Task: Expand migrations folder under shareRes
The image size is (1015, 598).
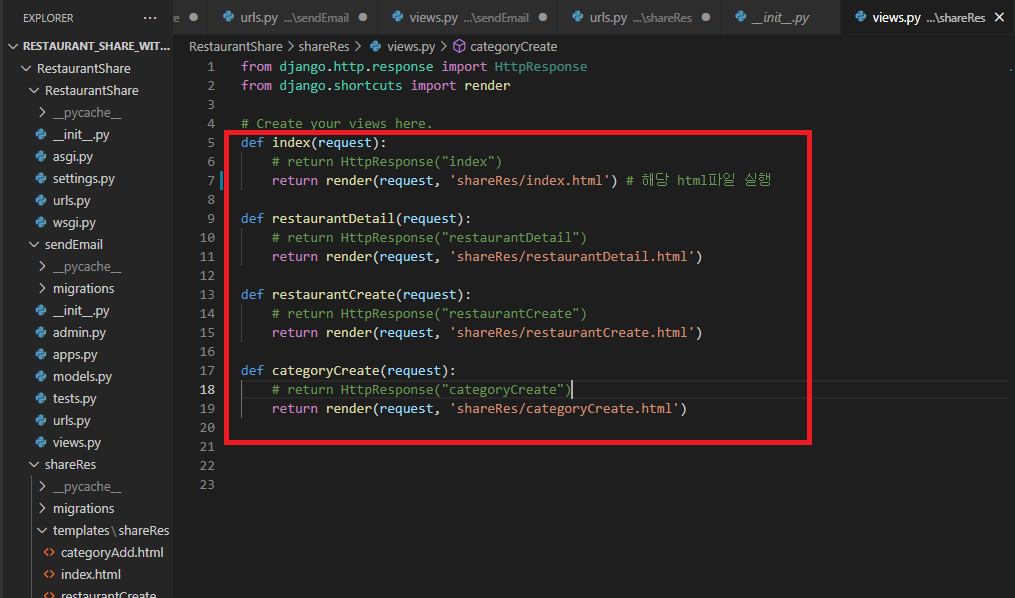Action: click(42, 509)
